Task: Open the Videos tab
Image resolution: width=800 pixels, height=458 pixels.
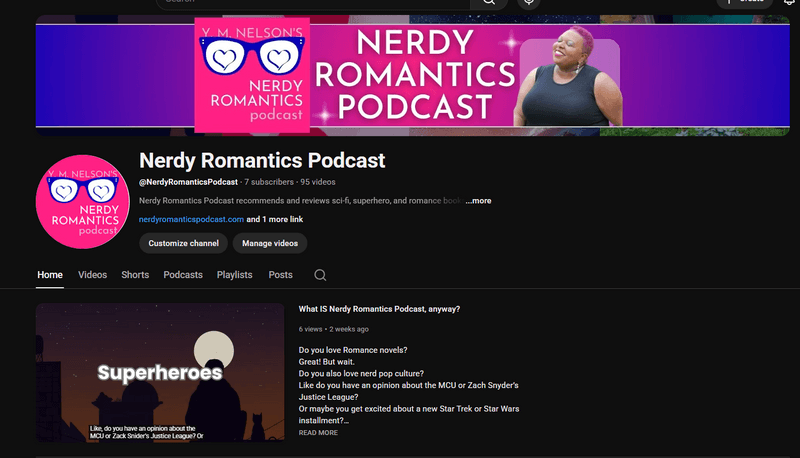Action: [x=92, y=275]
